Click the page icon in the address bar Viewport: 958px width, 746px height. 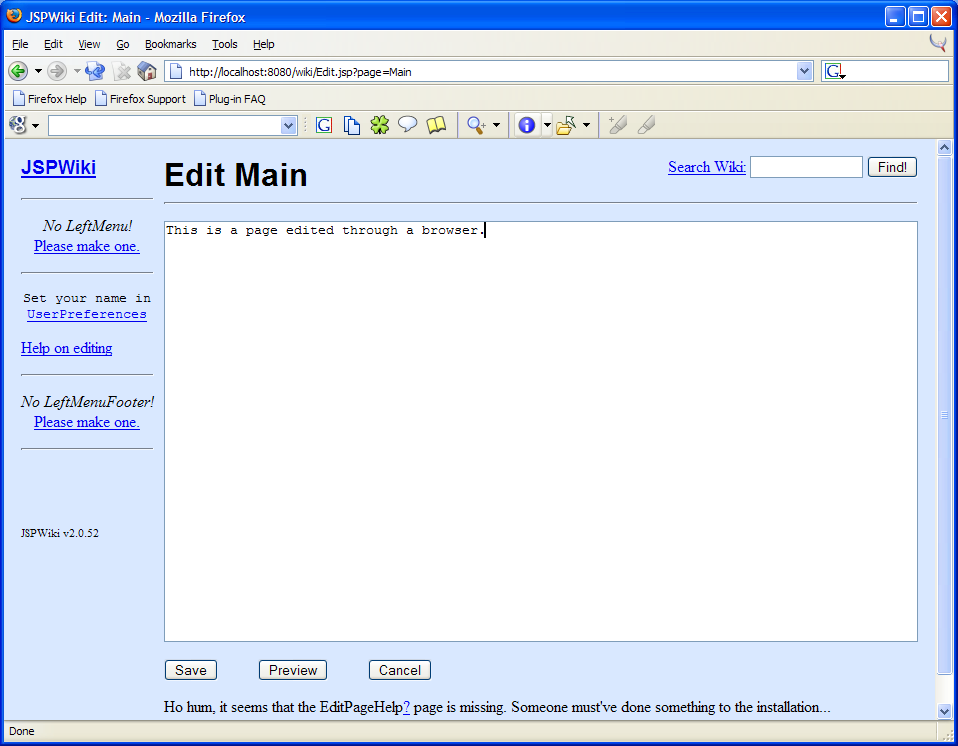tap(176, 71)
